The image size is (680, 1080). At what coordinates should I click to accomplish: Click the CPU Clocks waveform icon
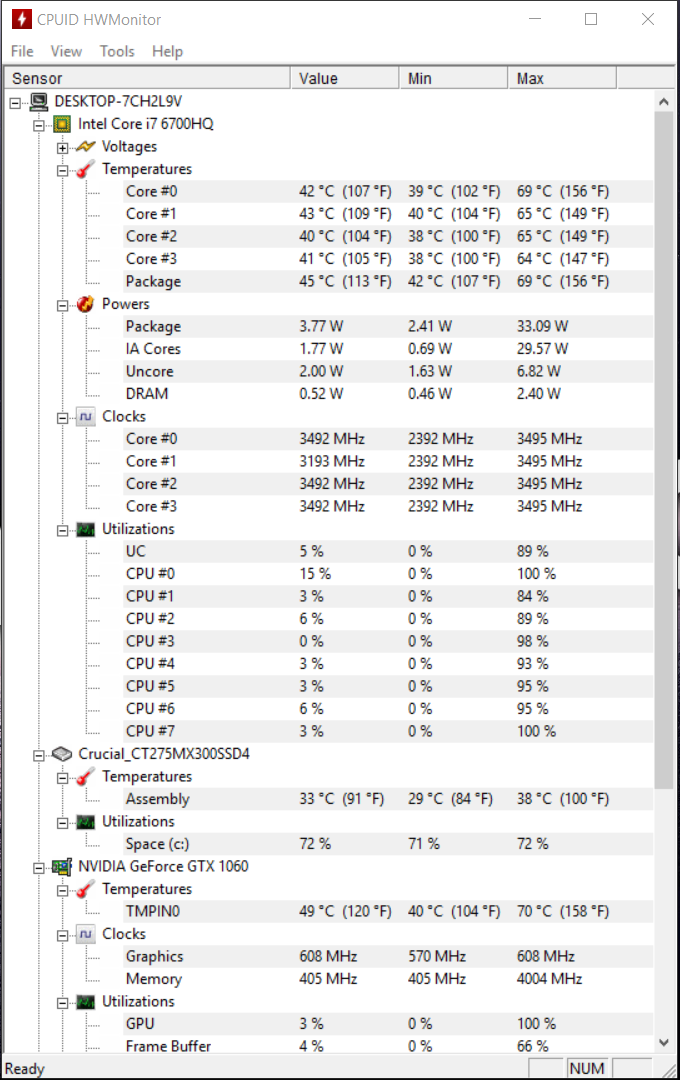[x=85, y=417]
